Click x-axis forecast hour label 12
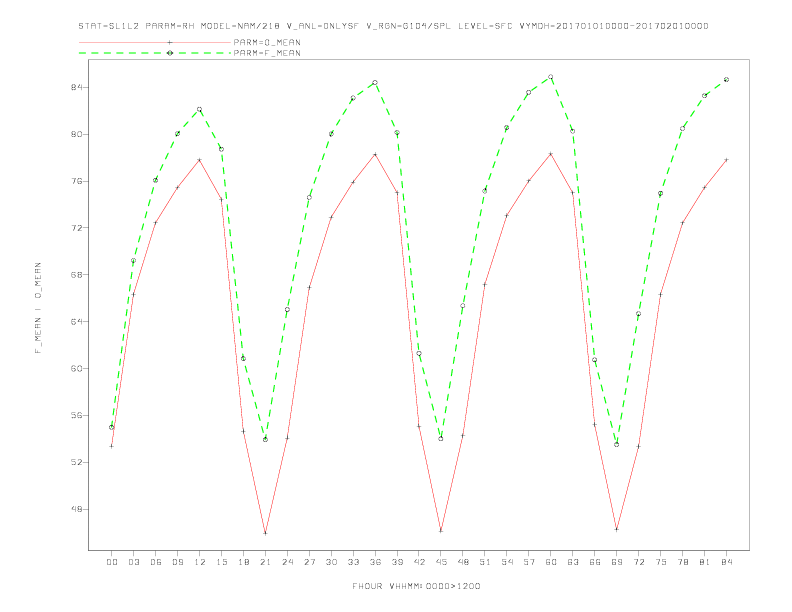 200,562
